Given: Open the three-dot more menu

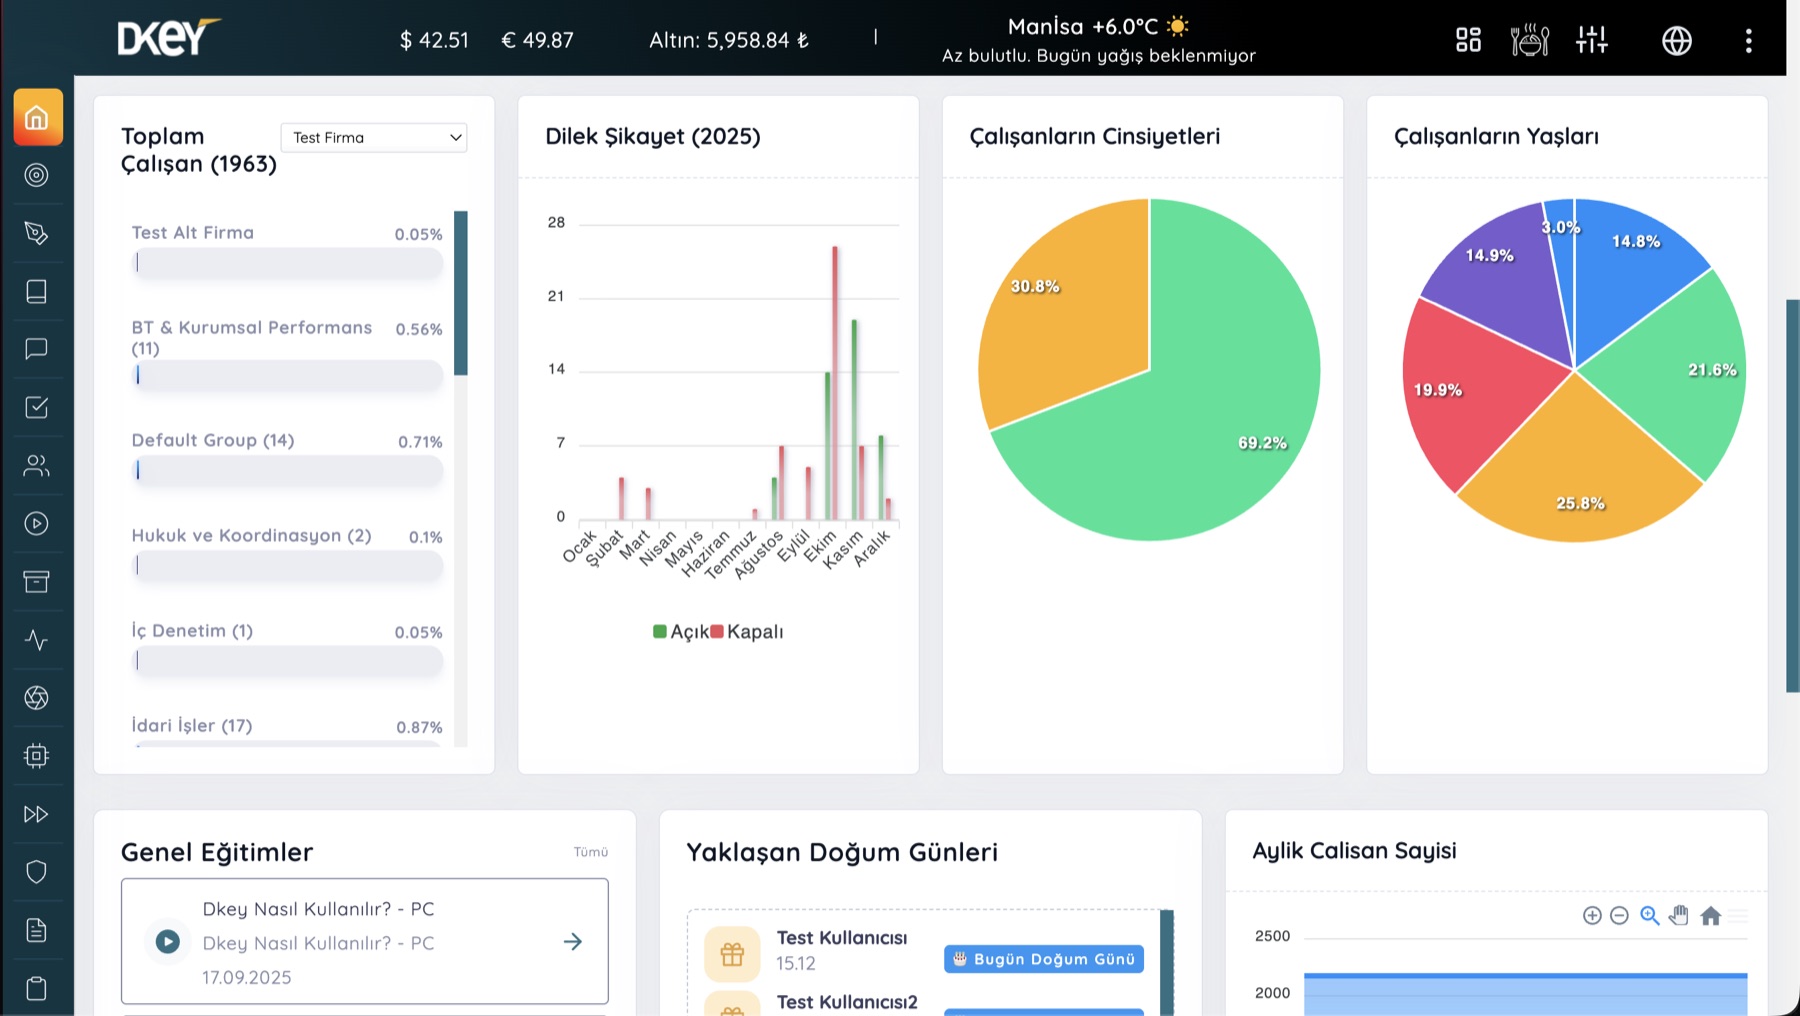Looking at the screenshot, I should click(x=1748, y=41).
